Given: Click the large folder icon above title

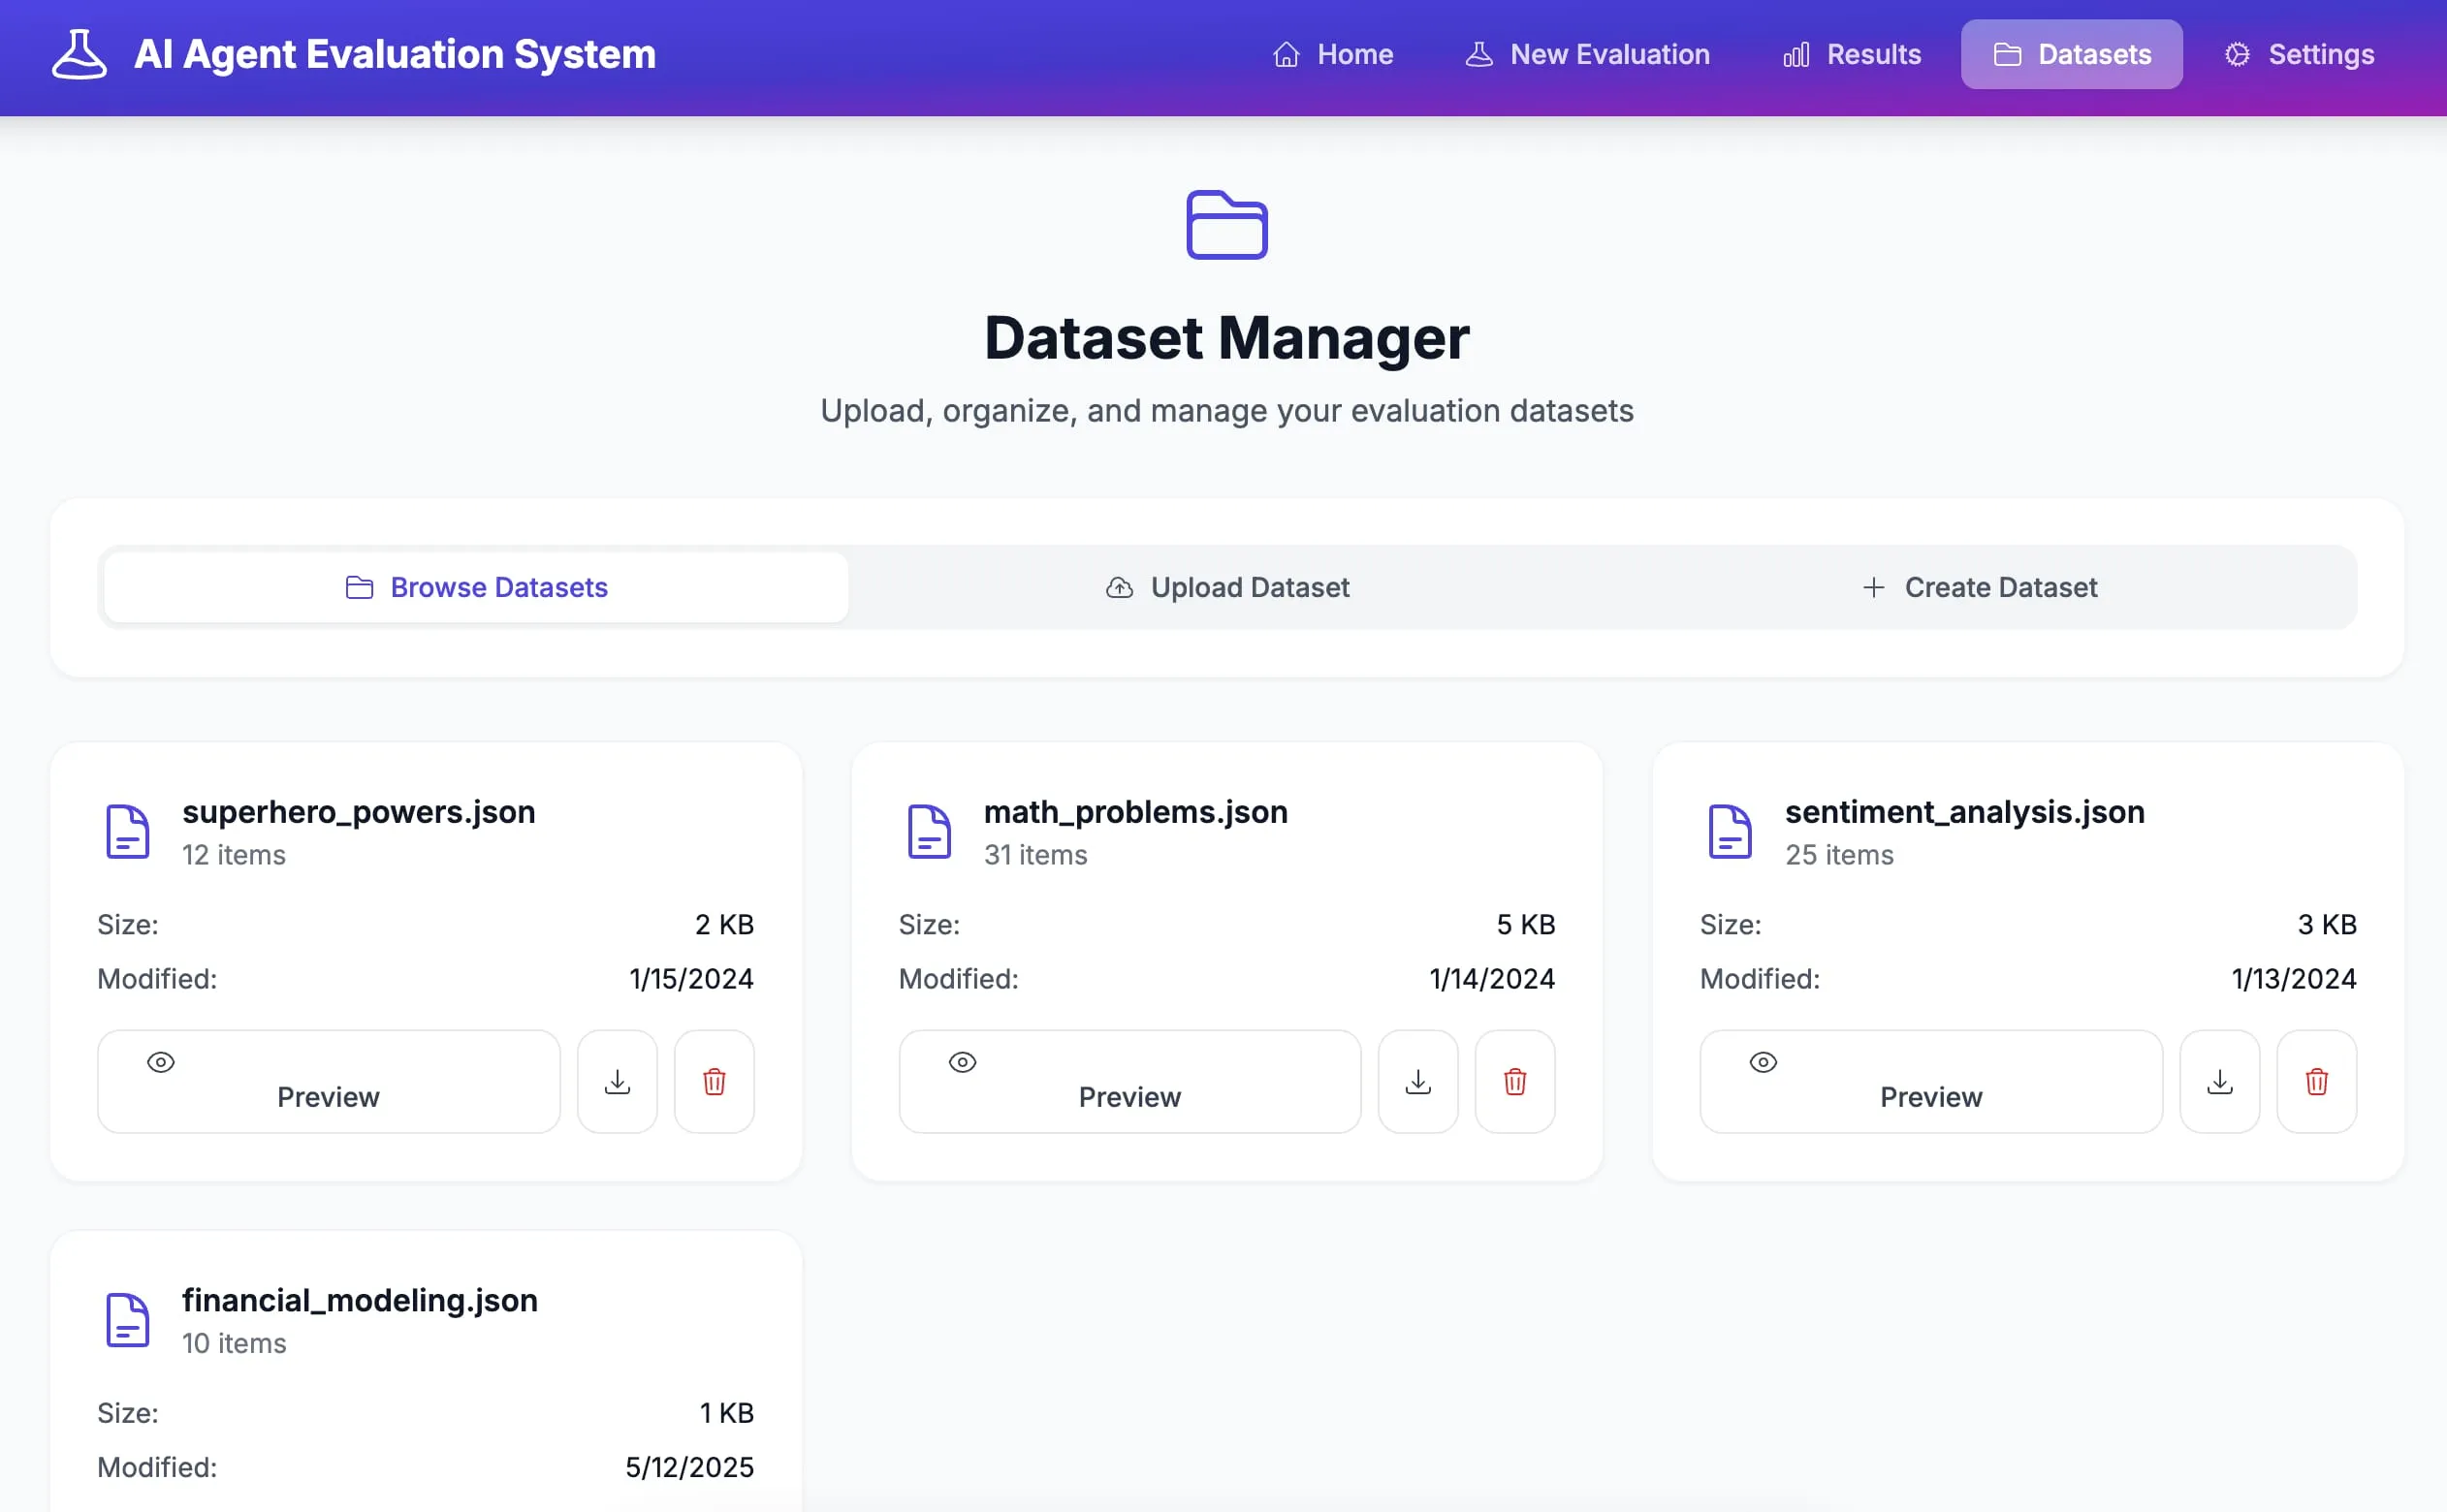Looking at the screenshot, I should pos(1226,225).
